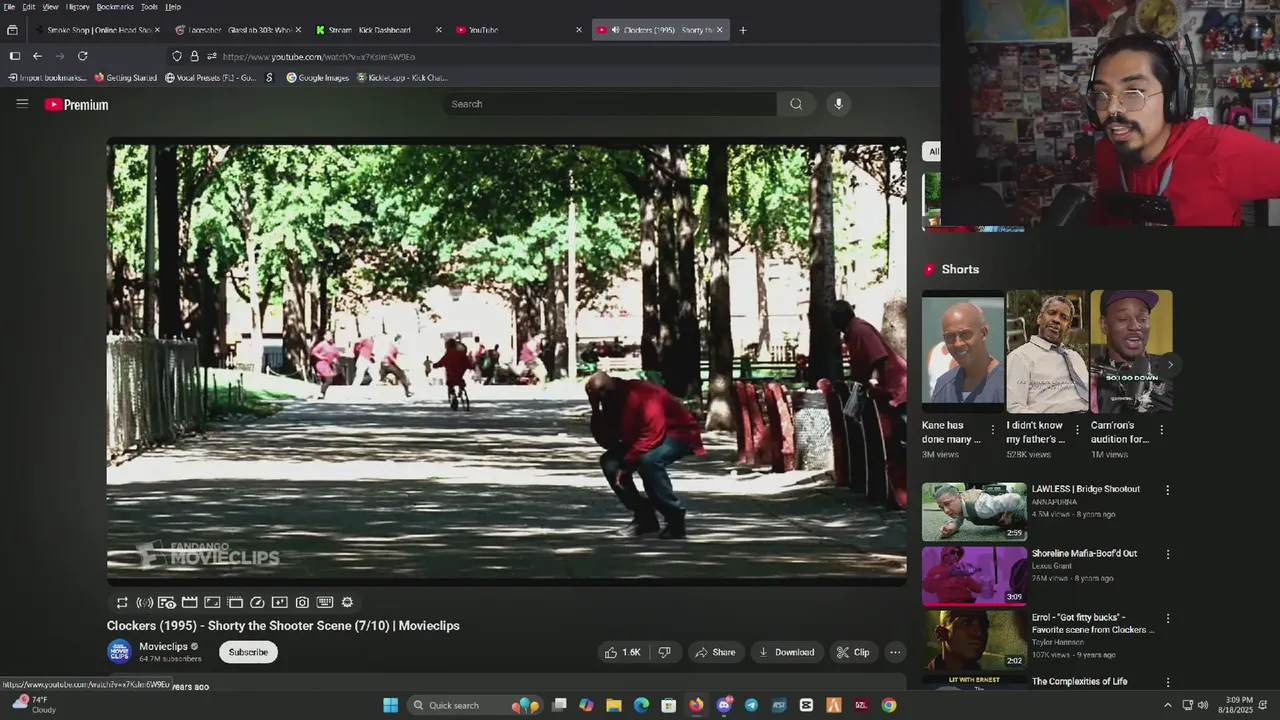Screen dimensions: 1280x720
Task: Click the pop-up player dashed window icon
Action: pos(235,602)
